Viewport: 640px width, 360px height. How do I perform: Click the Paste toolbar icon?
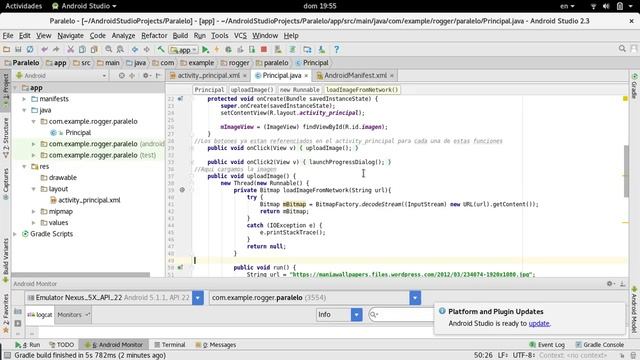[x=94, y=49]
